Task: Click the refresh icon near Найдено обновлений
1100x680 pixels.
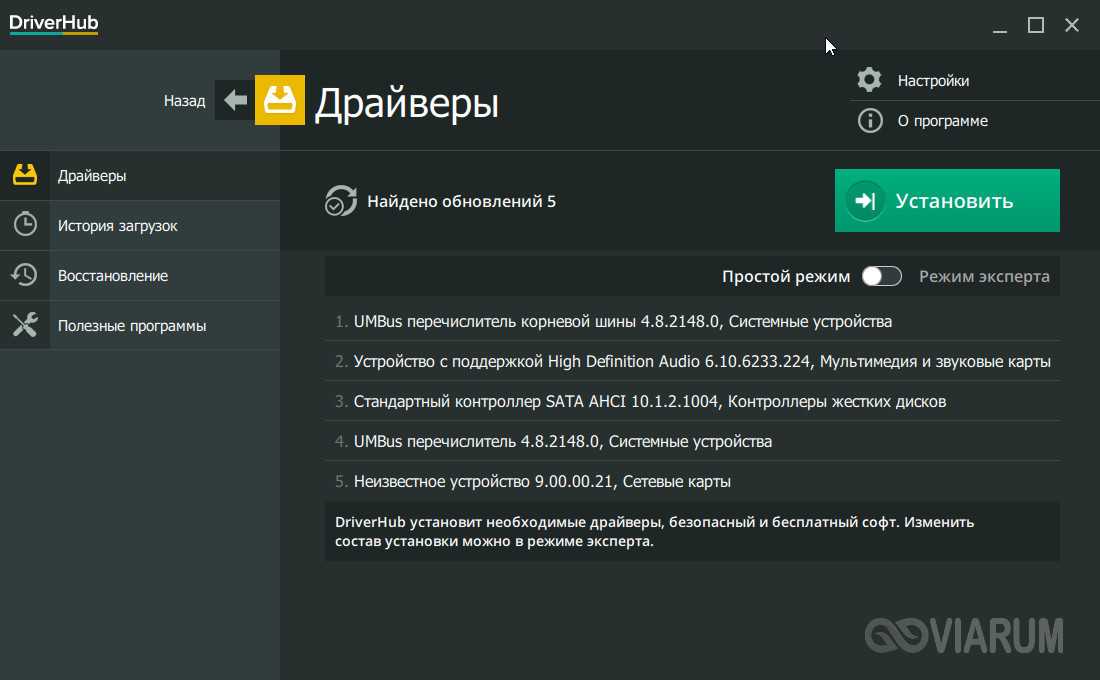Action: click(341, 201)
